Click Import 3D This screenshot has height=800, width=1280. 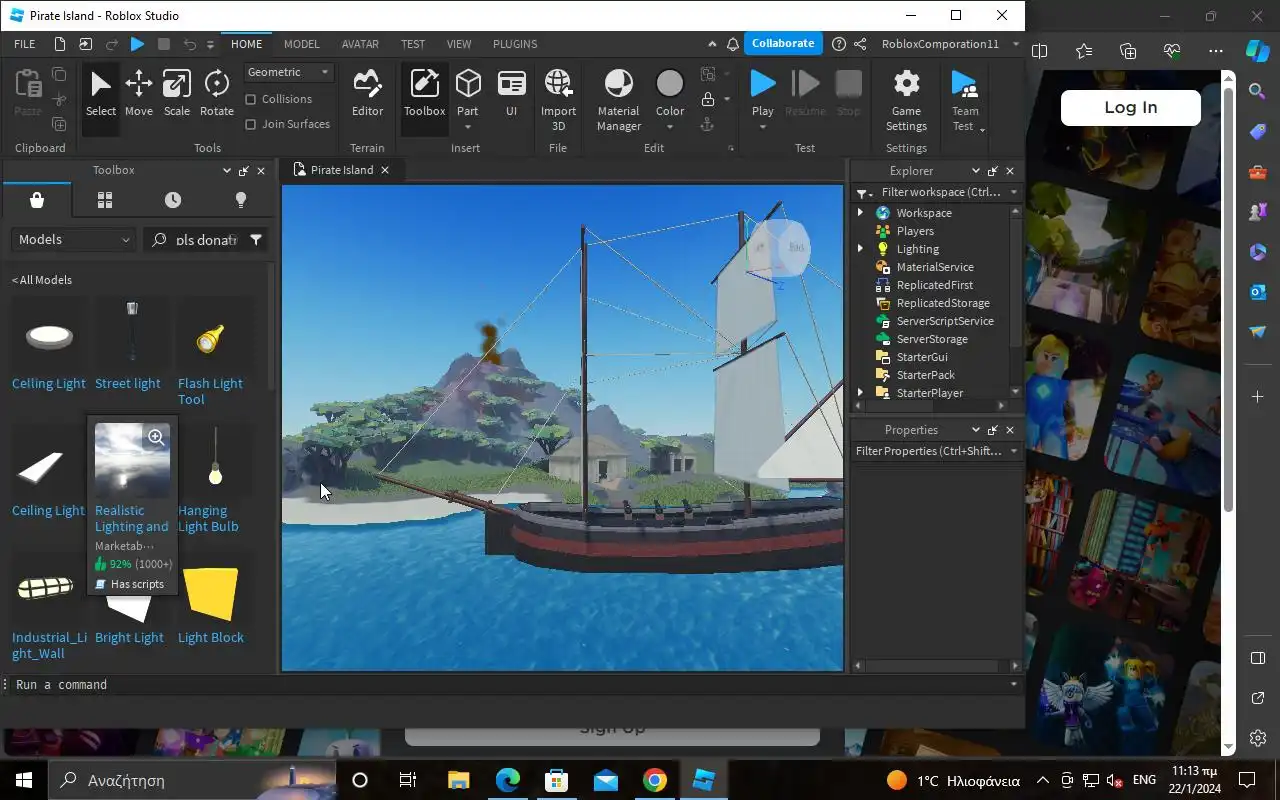click(558, 100)
